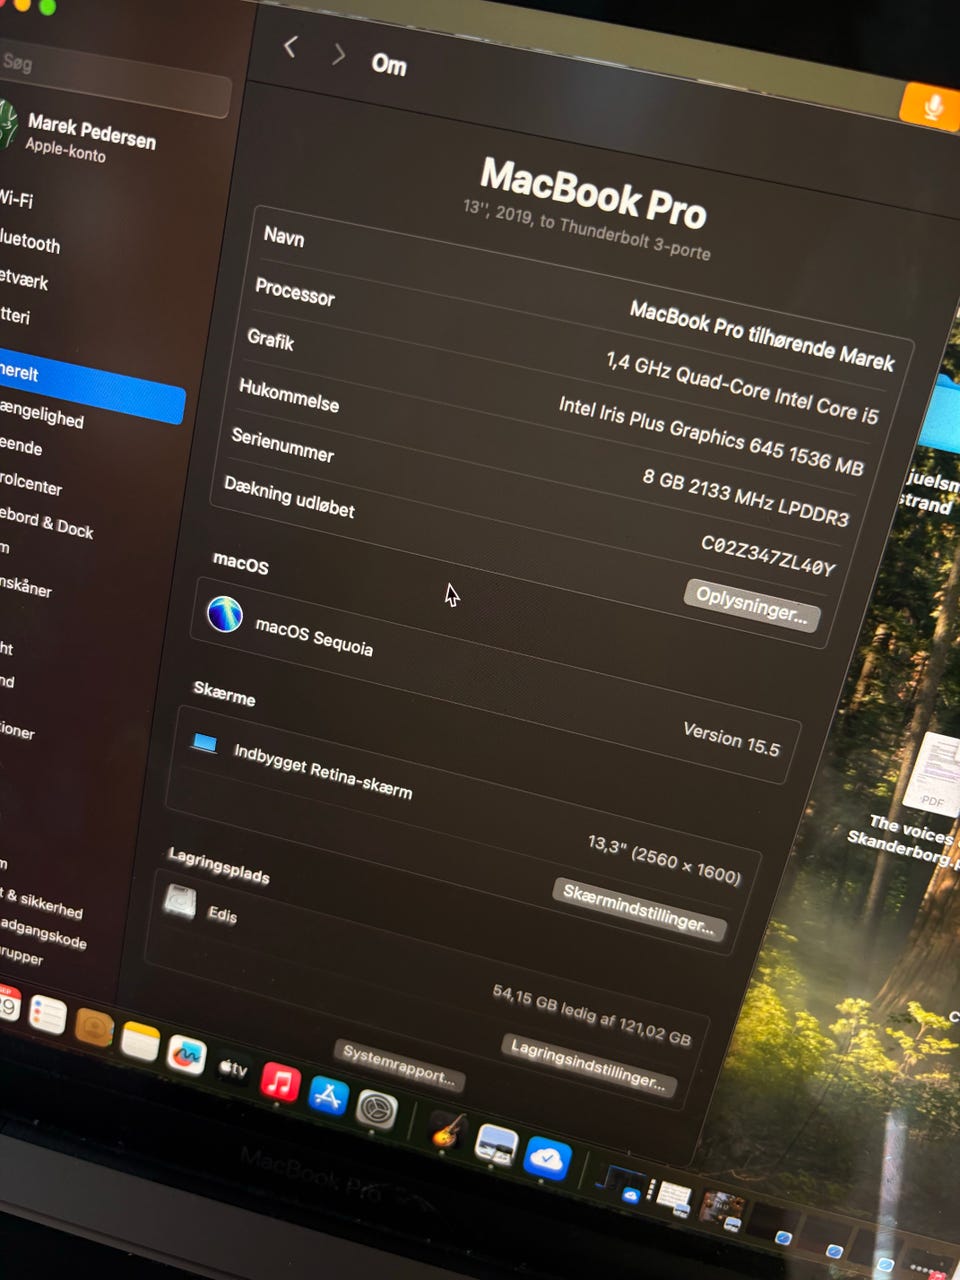The height and width of the screenshot is (1280, 960).
Task: Open Netværk settings in sidebar
Action: coord(24,279)
